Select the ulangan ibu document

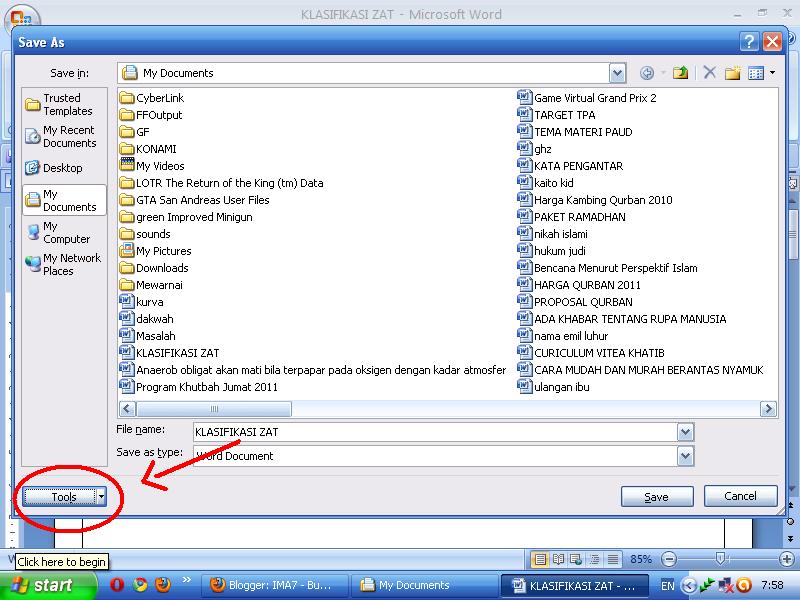click(x=554, y=387)
